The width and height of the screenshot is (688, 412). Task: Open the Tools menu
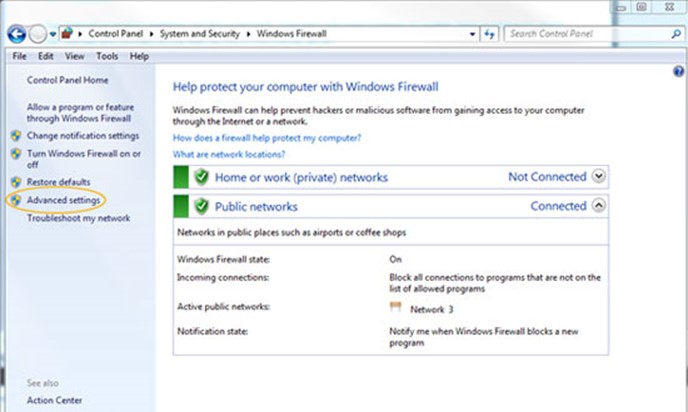click(x=107, y=56)
